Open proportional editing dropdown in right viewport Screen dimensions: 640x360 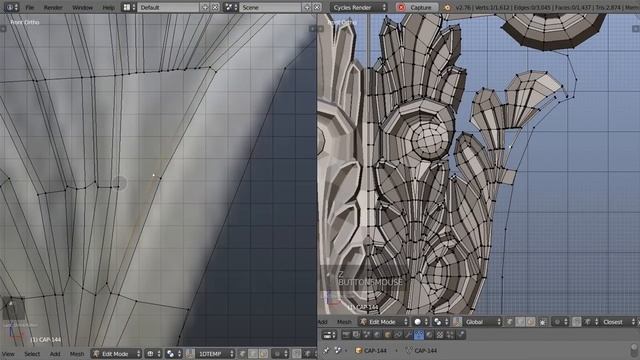point(559,322)
